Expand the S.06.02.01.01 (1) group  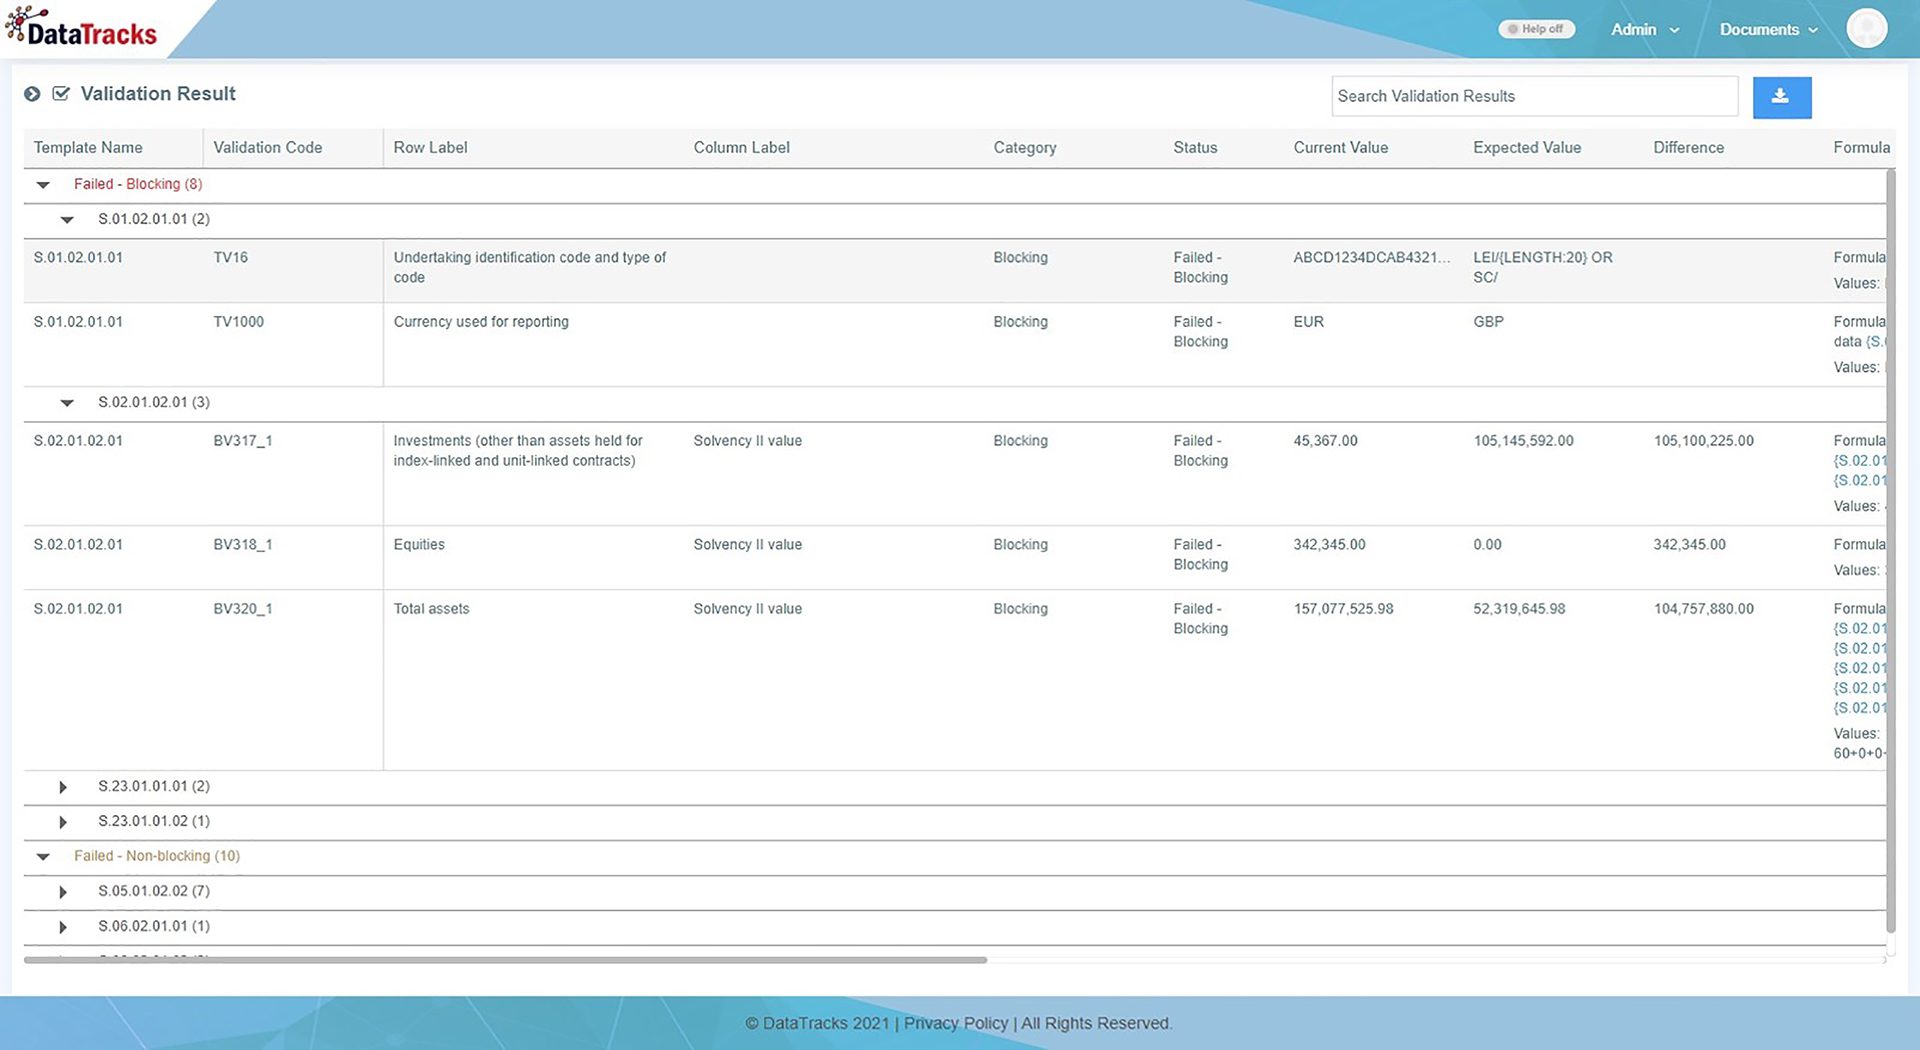point(63,927)
